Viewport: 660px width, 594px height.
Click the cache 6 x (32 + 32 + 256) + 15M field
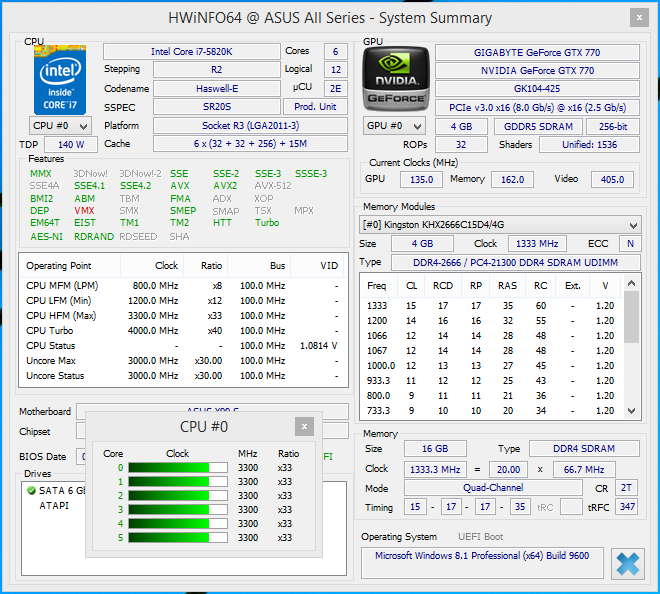tap(250, 144)
